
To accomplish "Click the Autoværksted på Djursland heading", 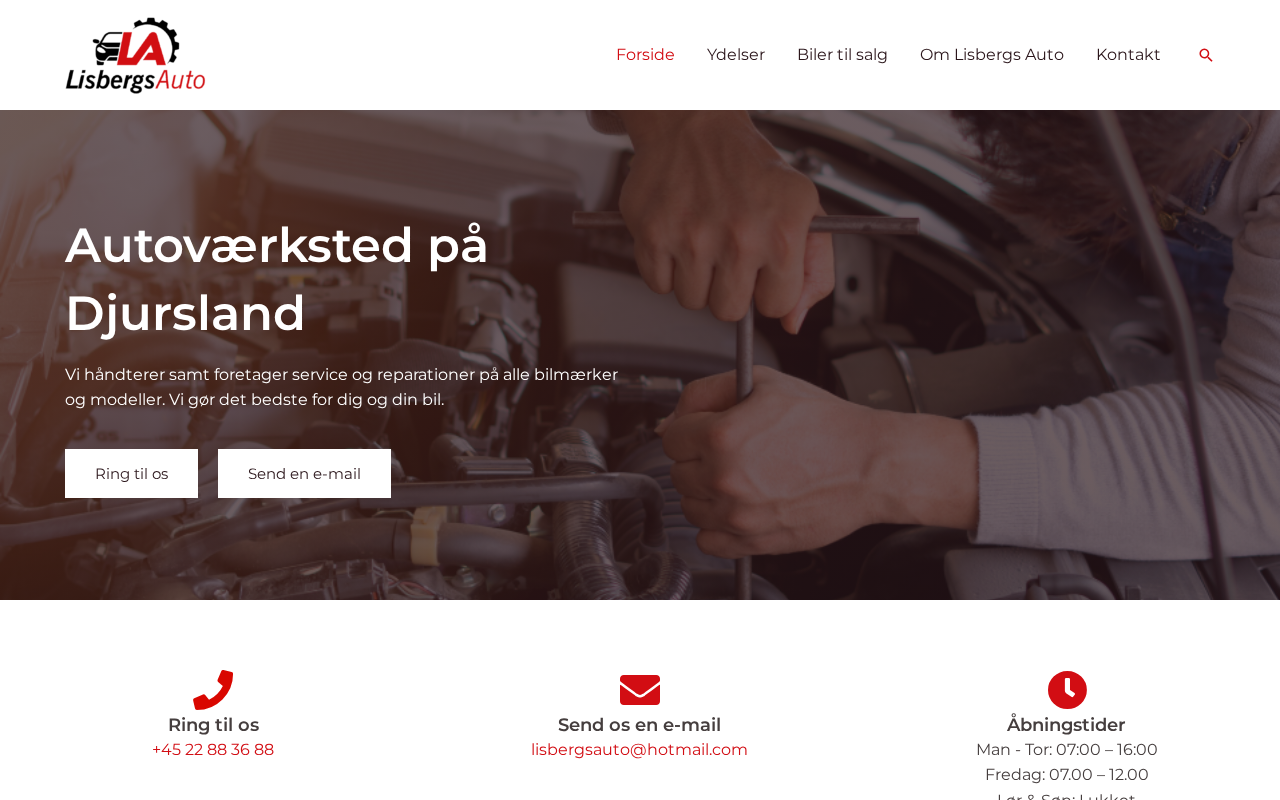I will (x=277, y=279).
